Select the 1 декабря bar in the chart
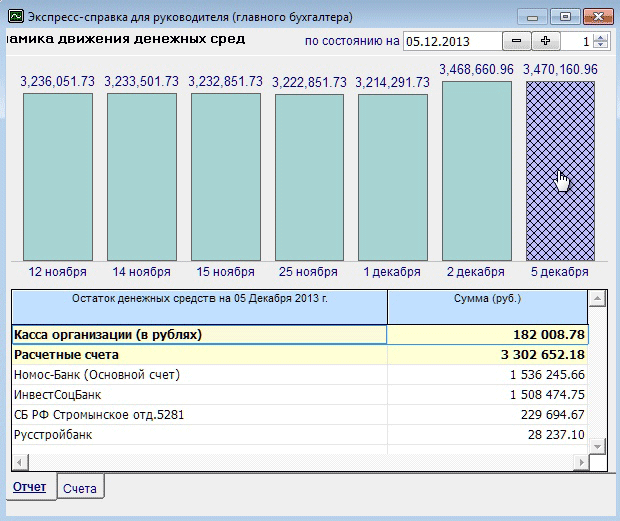620x521 pixels. tap(393, 177)
